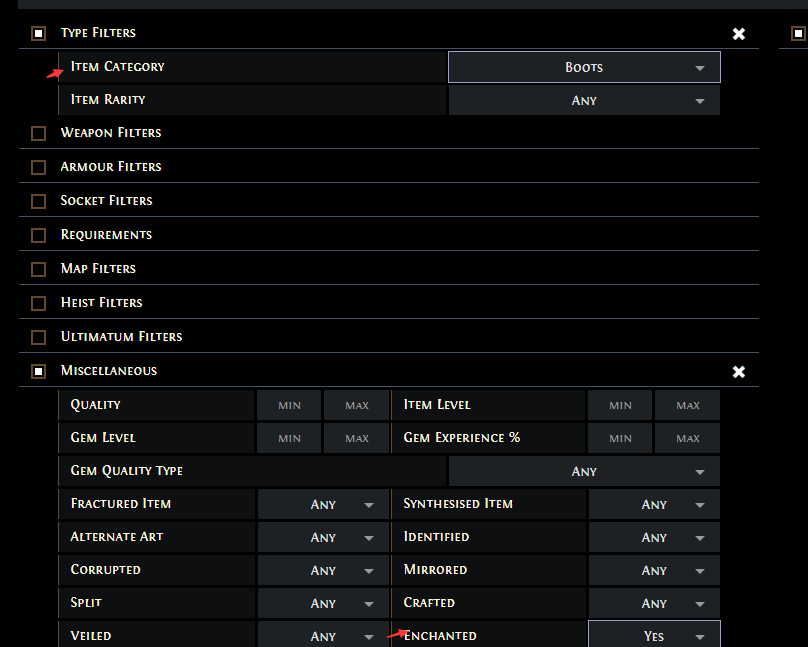Viewport: 808px width, 647px height.
Task: Open the Item Rarity dropdown
Action: [584, 100]
